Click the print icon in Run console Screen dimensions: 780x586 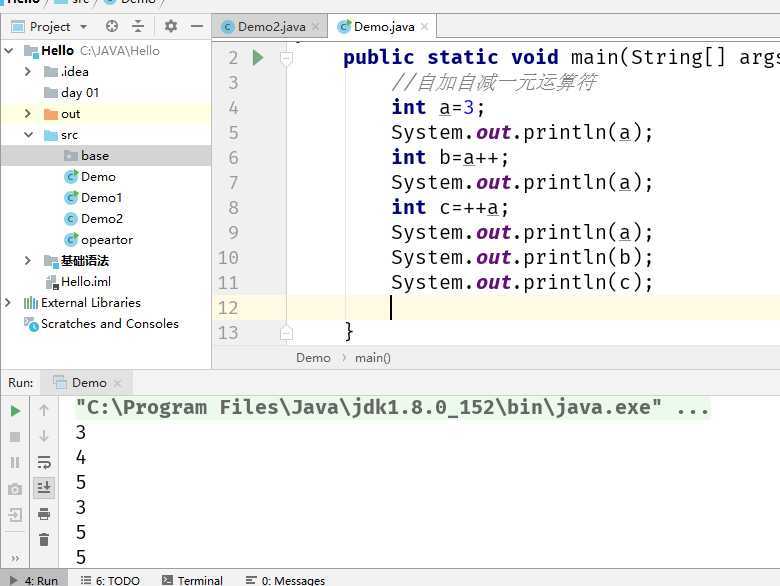44,514
